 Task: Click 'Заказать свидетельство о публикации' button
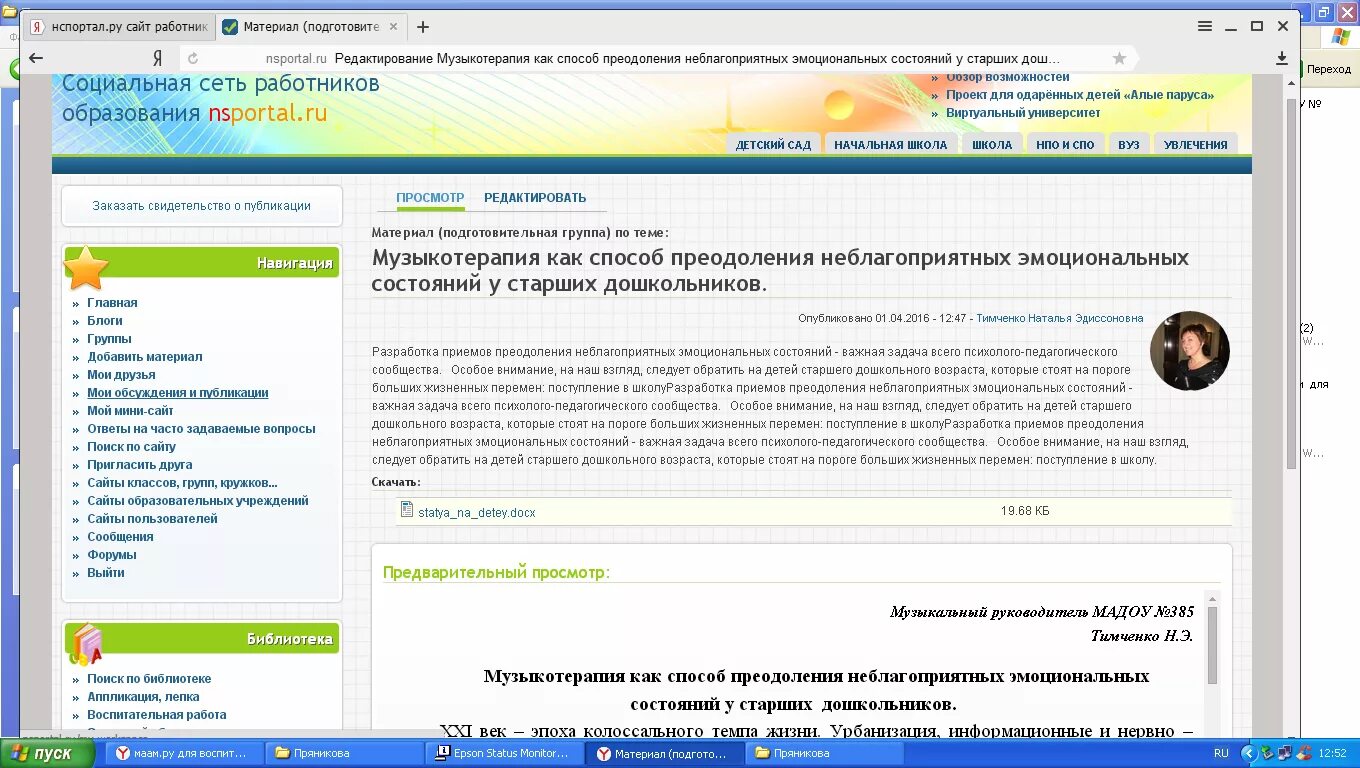[x=202, y=206]
